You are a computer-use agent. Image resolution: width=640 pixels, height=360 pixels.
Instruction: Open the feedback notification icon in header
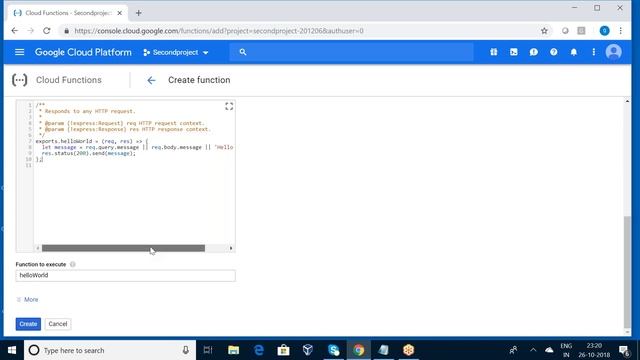534,52
